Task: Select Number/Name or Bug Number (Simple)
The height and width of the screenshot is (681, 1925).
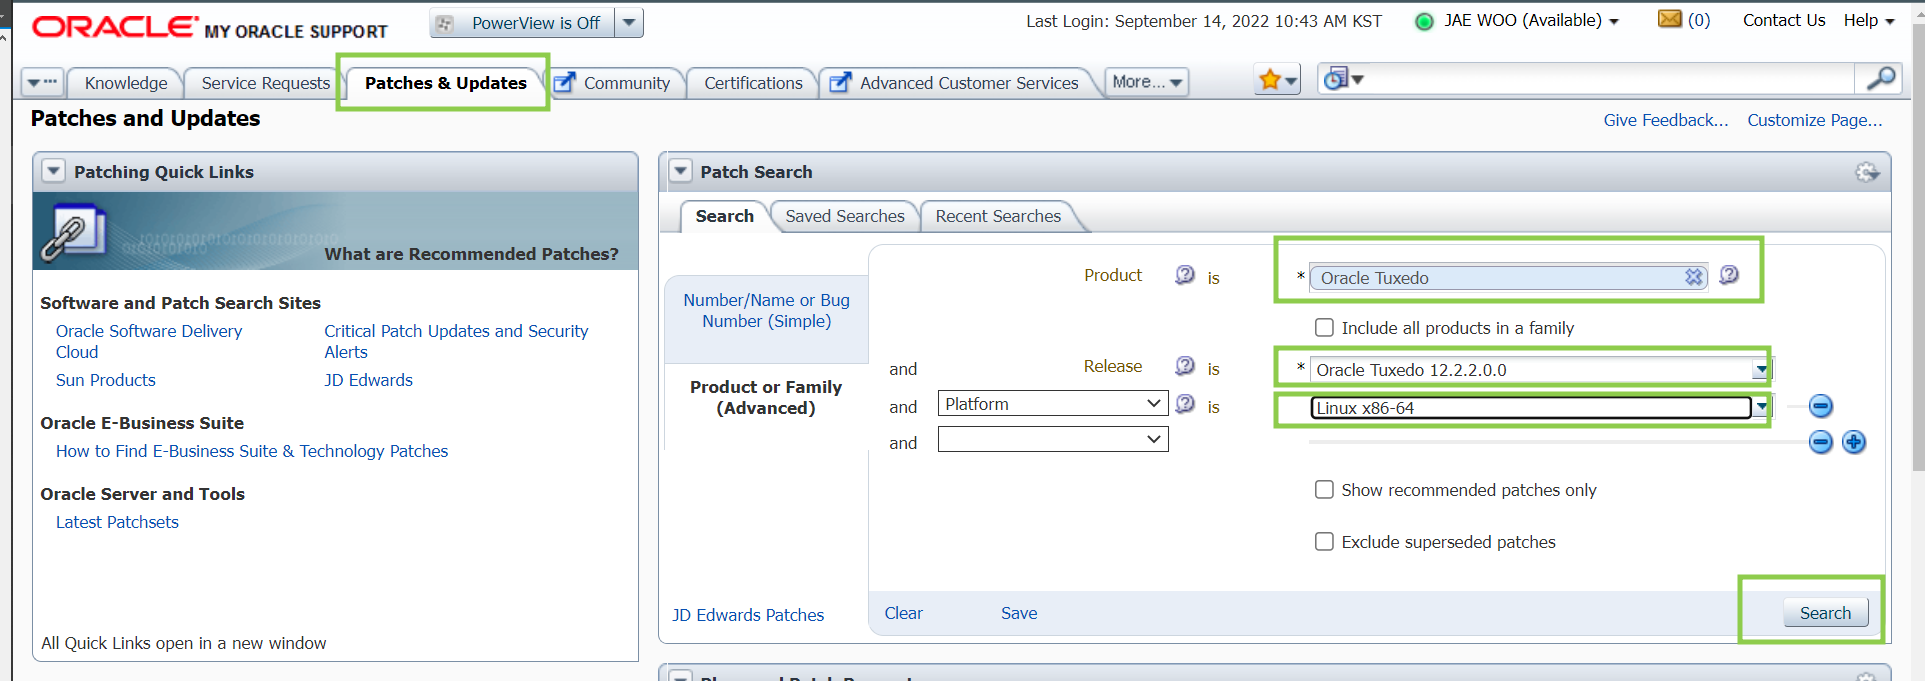Action: click(x=766, y=310)
